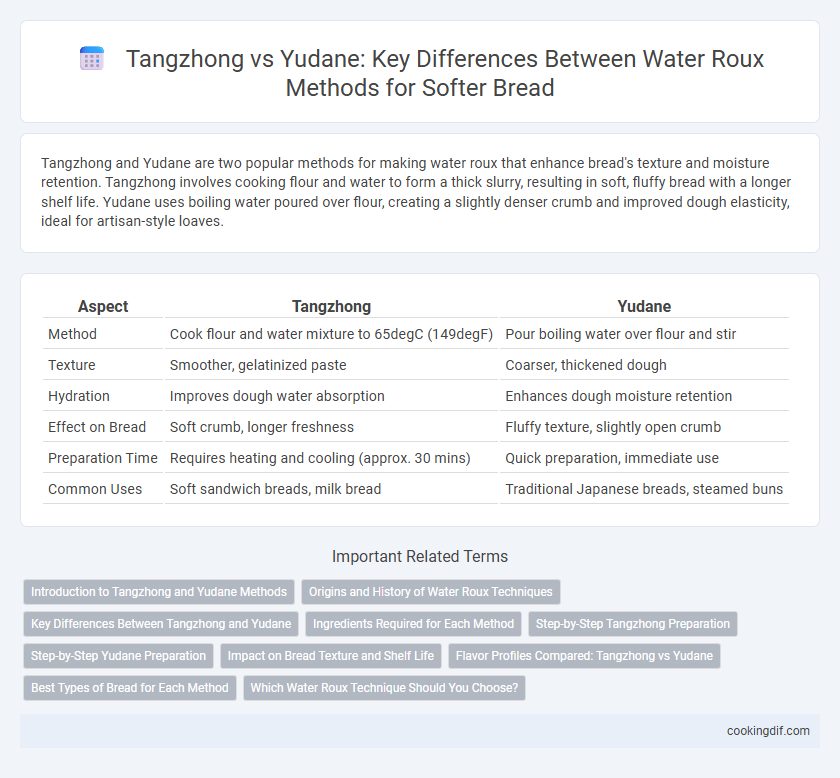
Task: Open Introduction to Tangzhong and Yudane Methods tag
Action: point(159,592)
